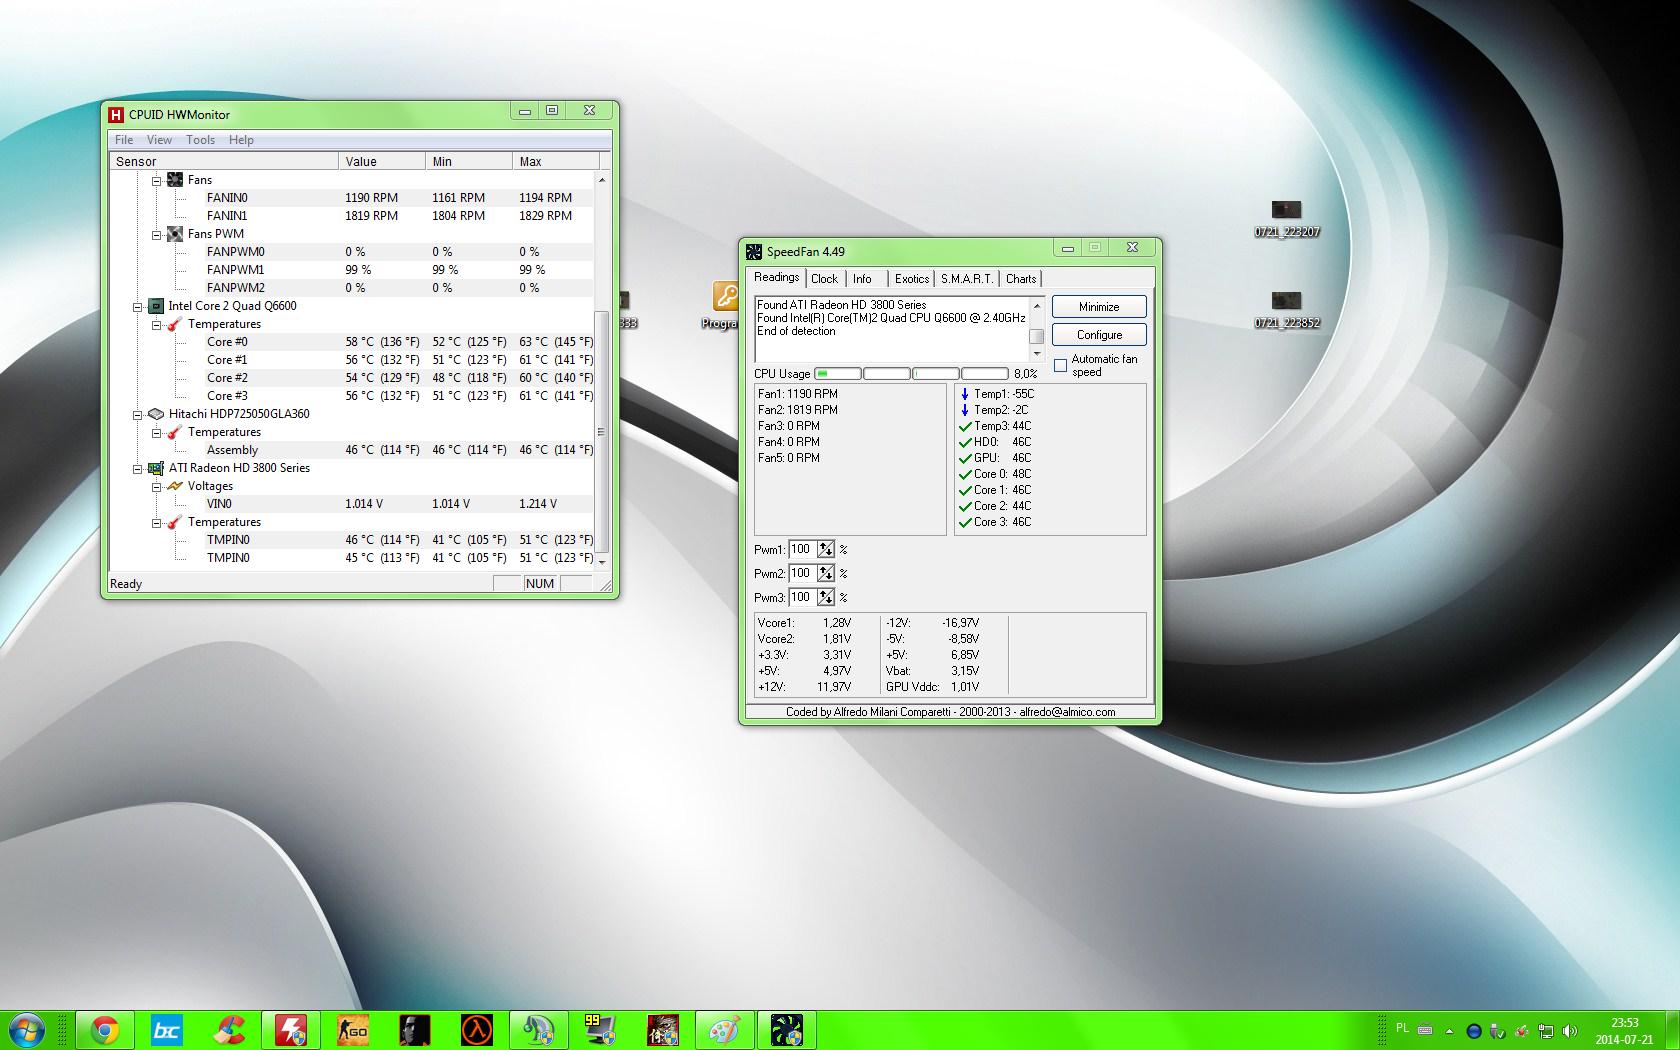Switch to the Info tab in SpeedFan
This screenshot has width=1680, height=1050.
(x=862, y=279)
